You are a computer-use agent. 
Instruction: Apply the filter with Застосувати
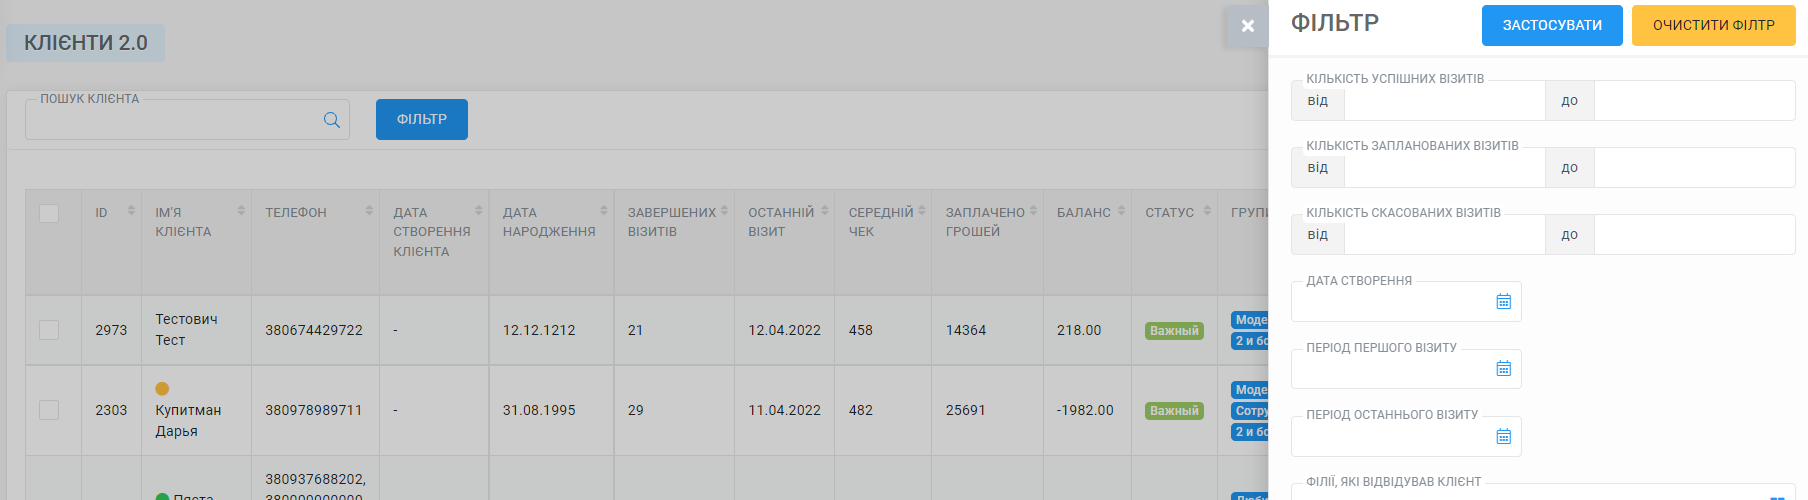click(x=1552, y=25)
